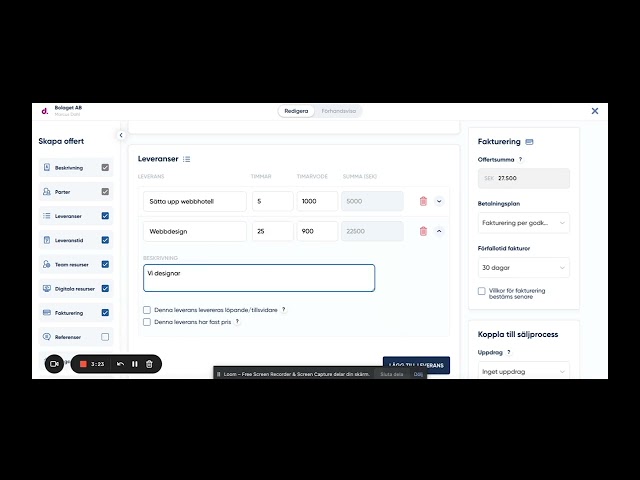Check Villkor för fakturering bestäms senare
Image resolution: width=640 pixels, height=480 pixels.
pos(482,291)
